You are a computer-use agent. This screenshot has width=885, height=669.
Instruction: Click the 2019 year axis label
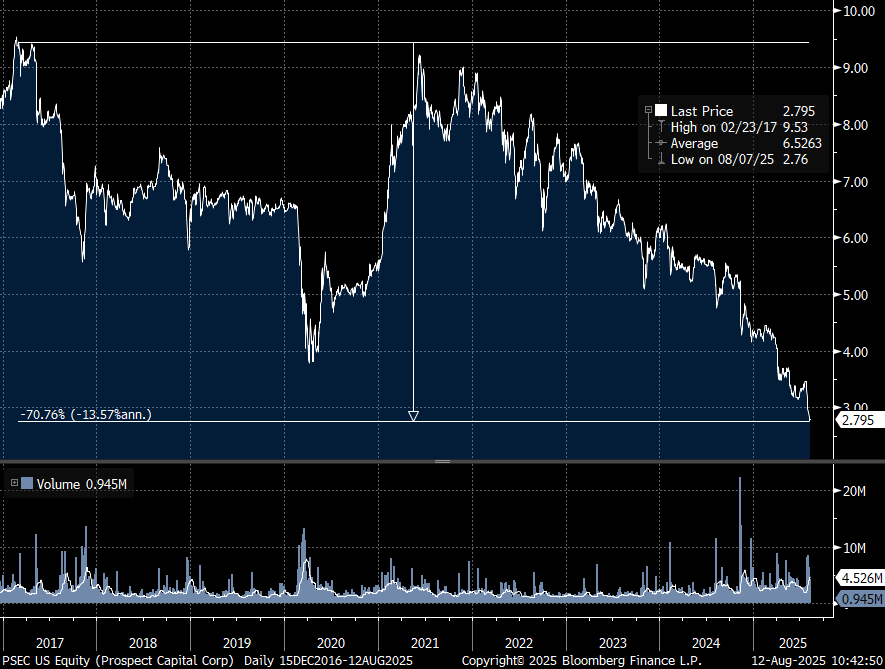pyautogui.click(x=237, y=643)
